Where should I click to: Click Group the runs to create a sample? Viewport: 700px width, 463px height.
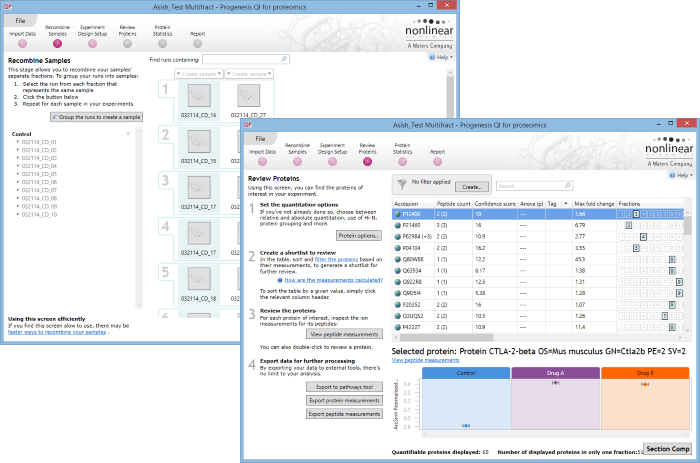[96, 117]
